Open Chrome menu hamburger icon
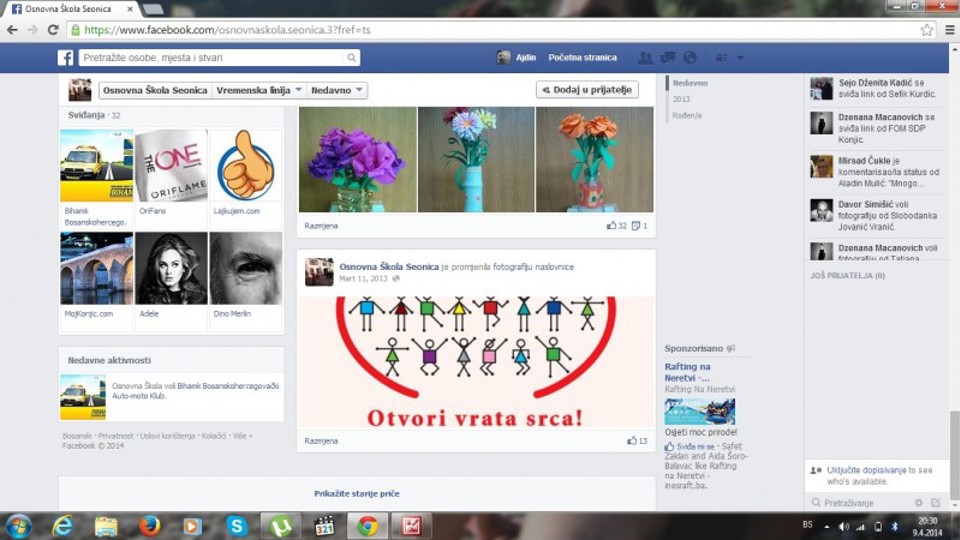The height and width of the screenshot is (540, 960). pos(950,30)
